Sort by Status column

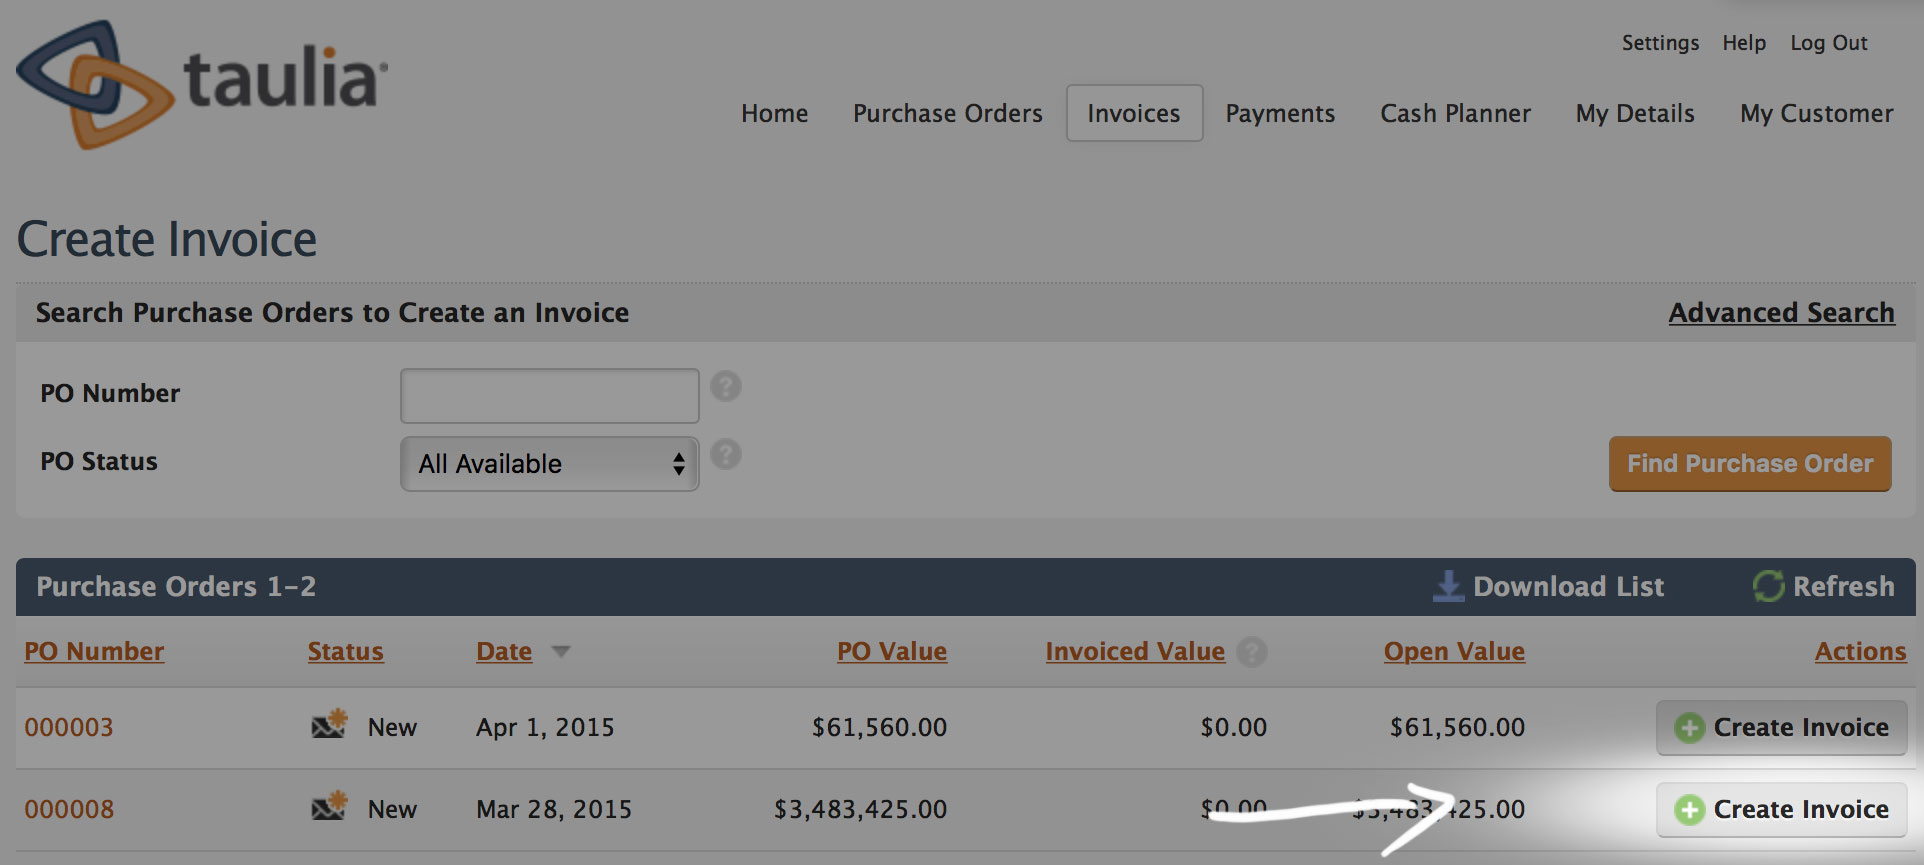point(346,652)
